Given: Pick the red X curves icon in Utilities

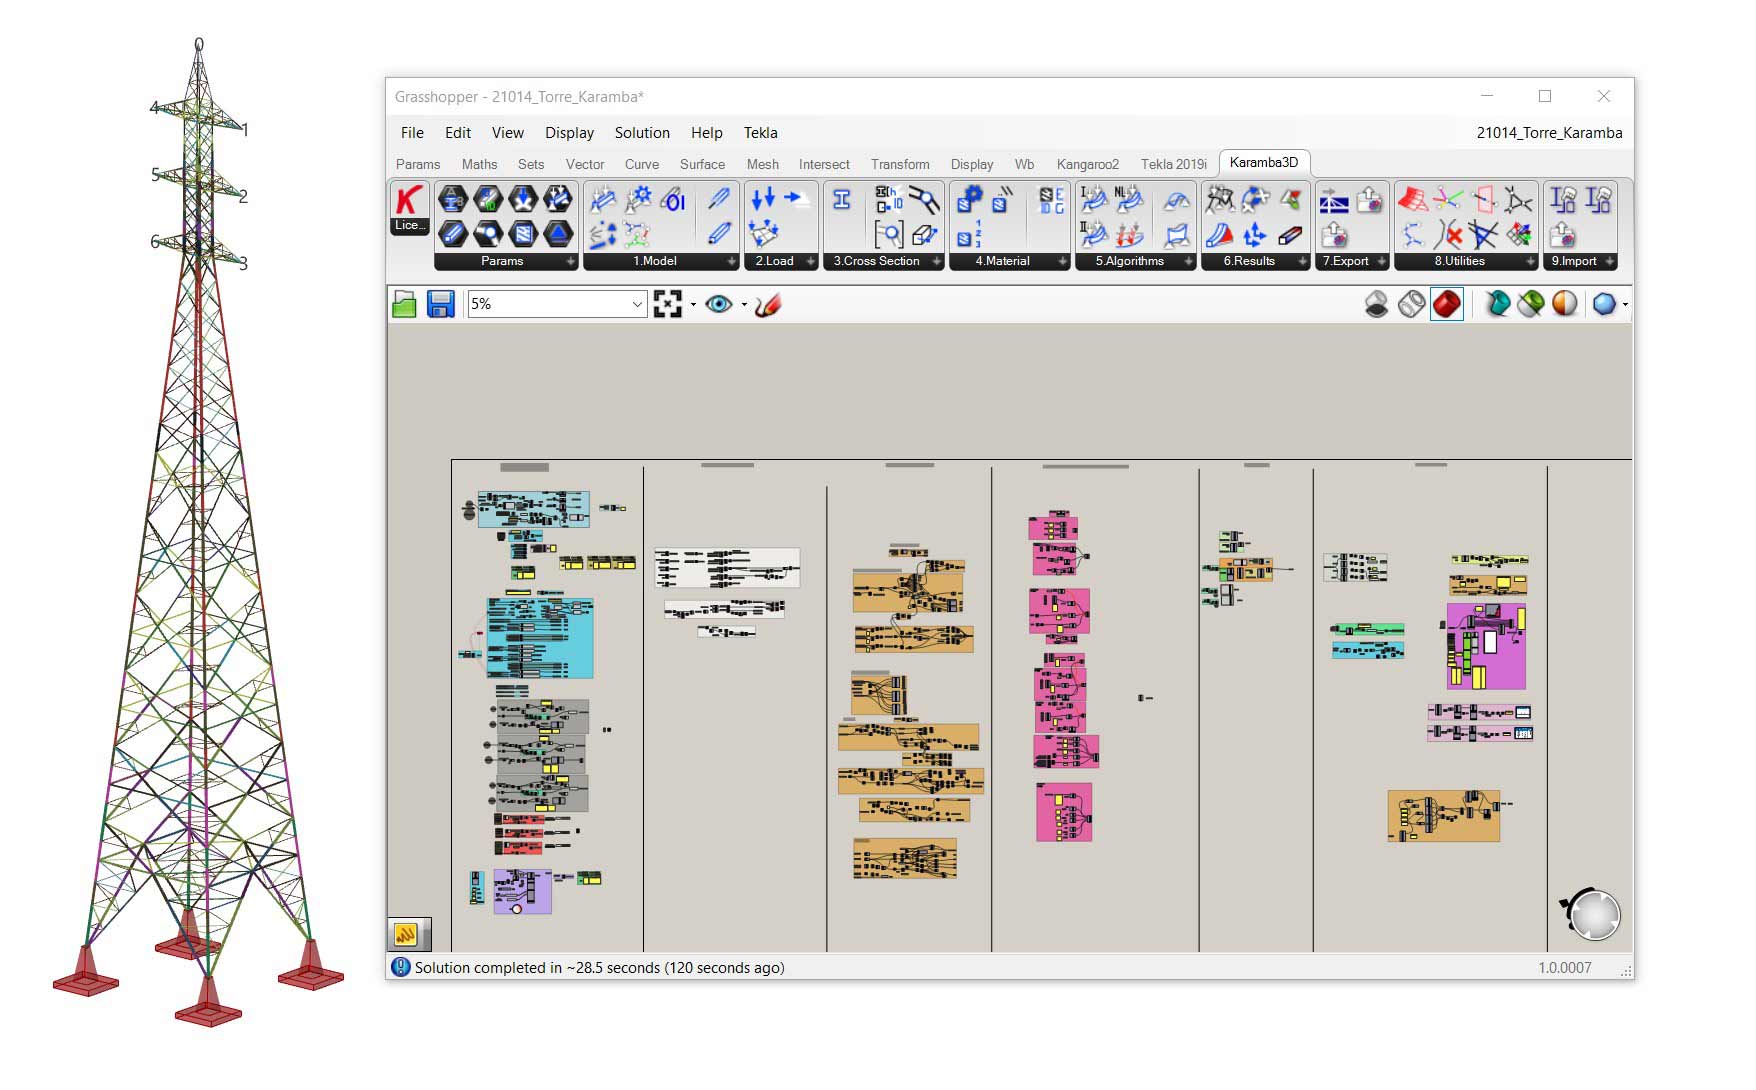Looking at the screenshot, I should point(1448,234).
